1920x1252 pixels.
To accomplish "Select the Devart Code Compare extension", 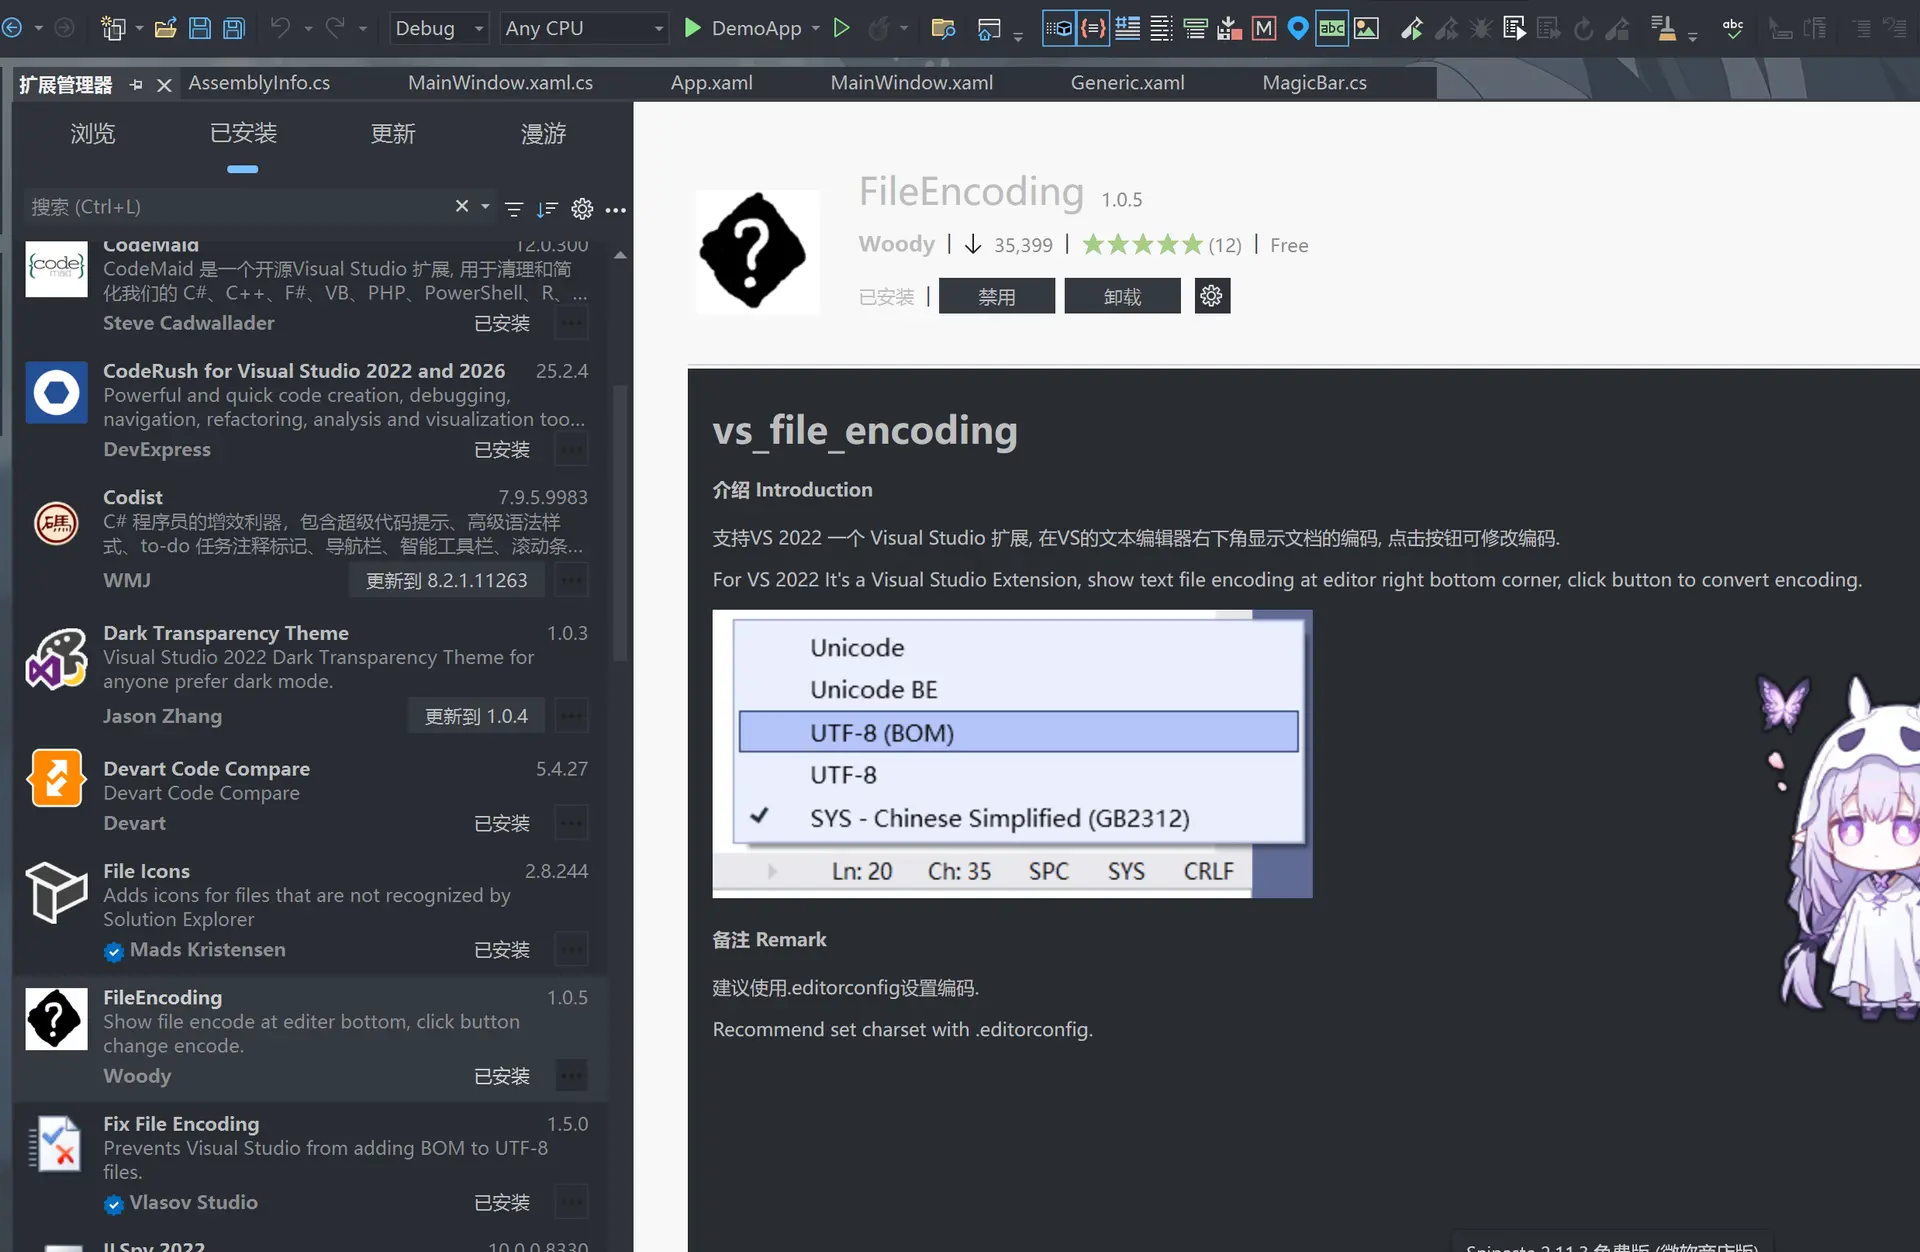I will 310,797.
